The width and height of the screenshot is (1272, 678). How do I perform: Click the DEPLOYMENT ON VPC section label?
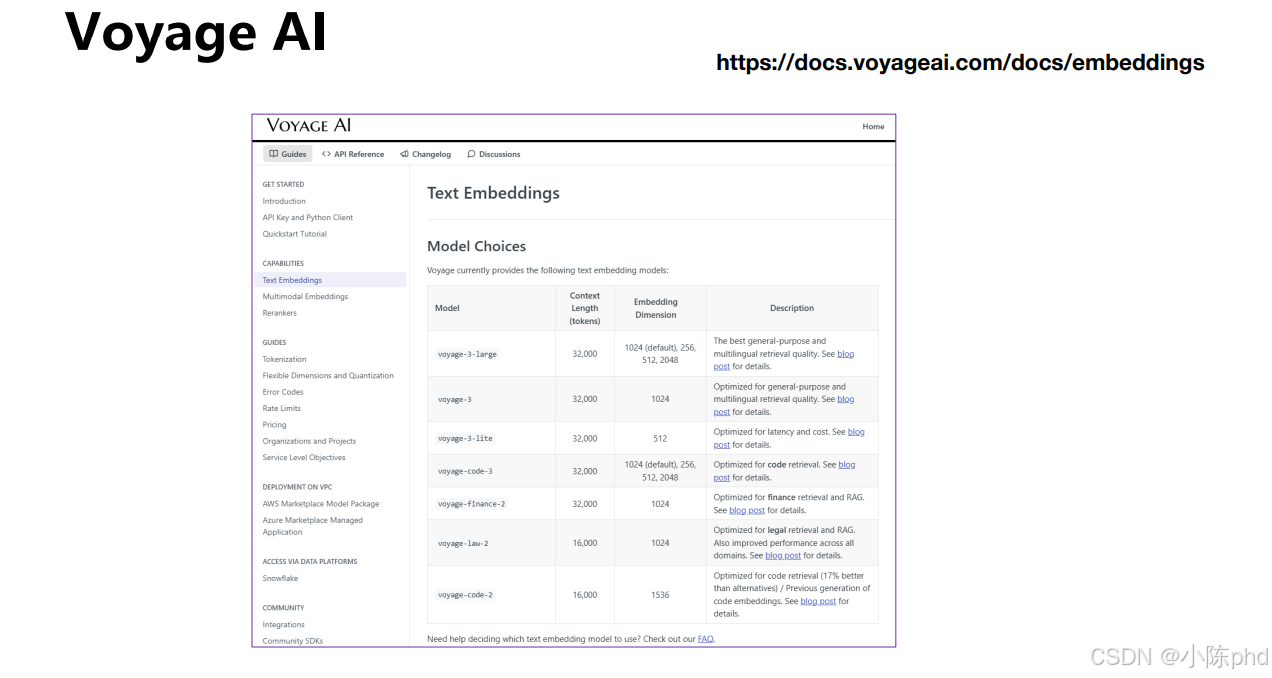click(298, 487)
